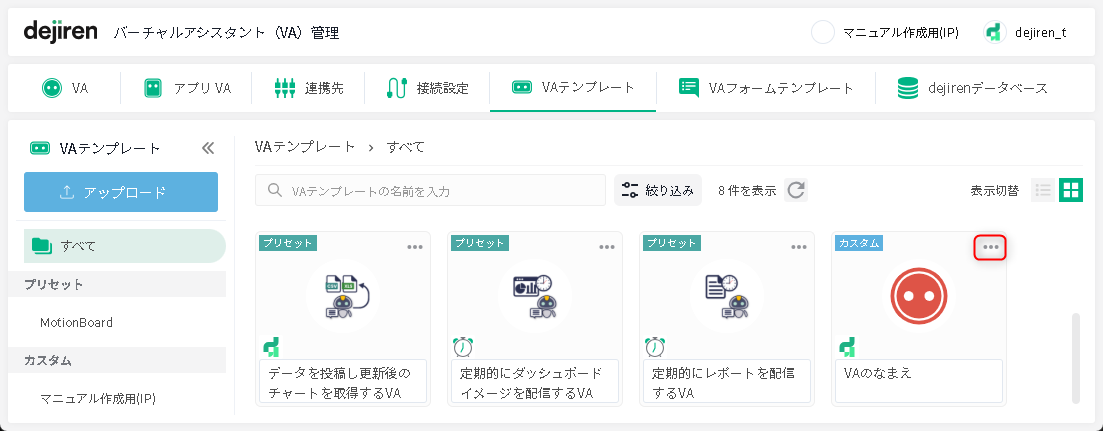Open the dejirenデータベース tab
This screenshot has width=1103, height=431.
pyautogui.click(x=972, y=88)
